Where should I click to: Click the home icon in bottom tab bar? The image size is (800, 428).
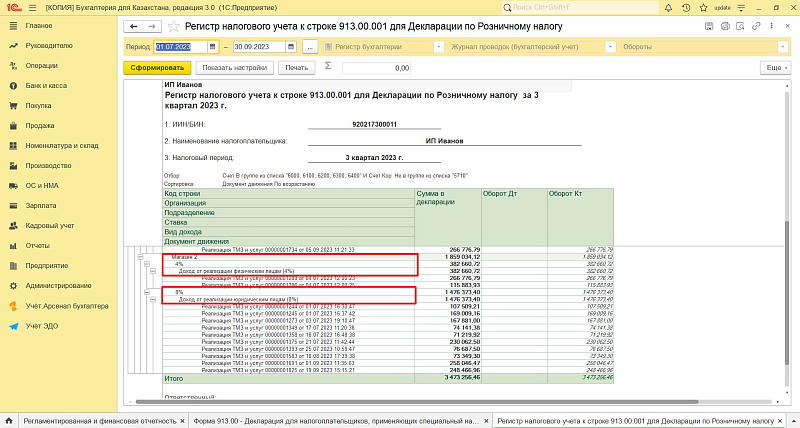point(9,420)
